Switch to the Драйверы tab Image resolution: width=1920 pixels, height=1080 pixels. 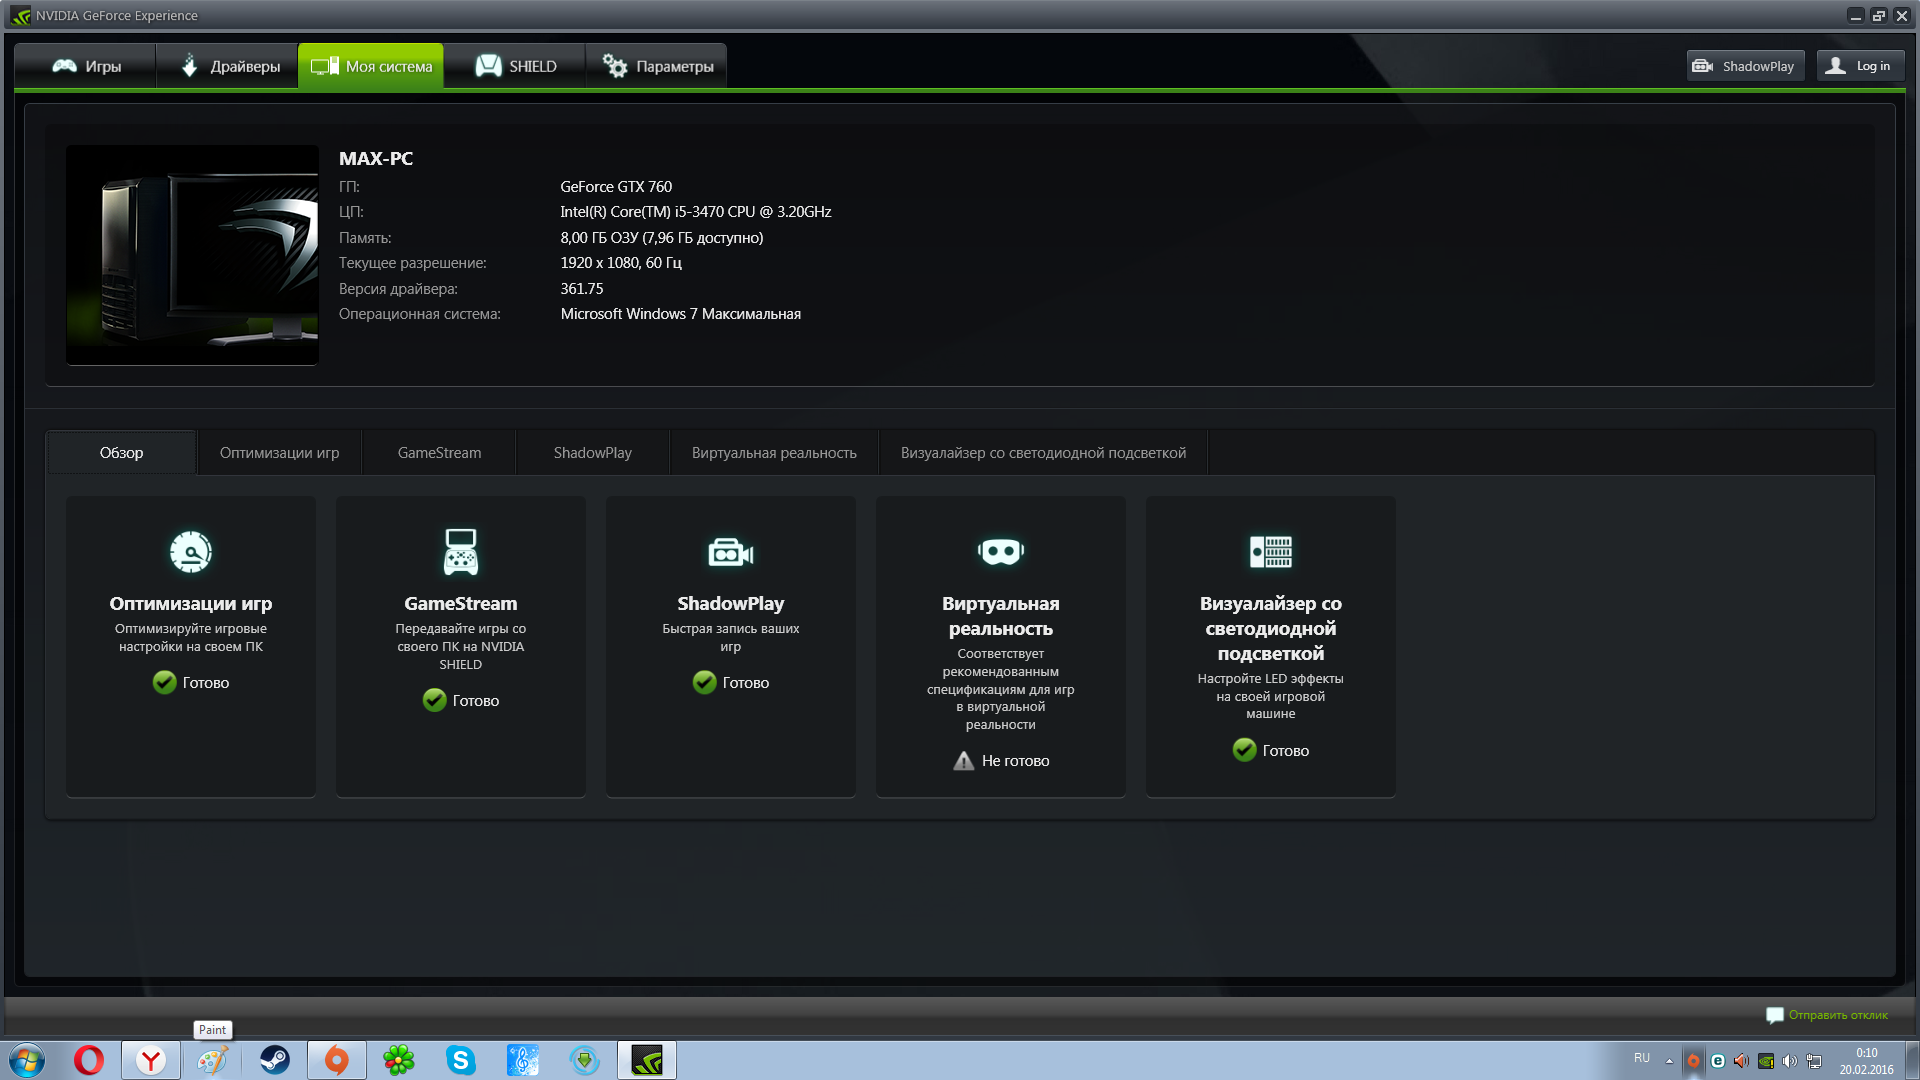pos(228,66)
